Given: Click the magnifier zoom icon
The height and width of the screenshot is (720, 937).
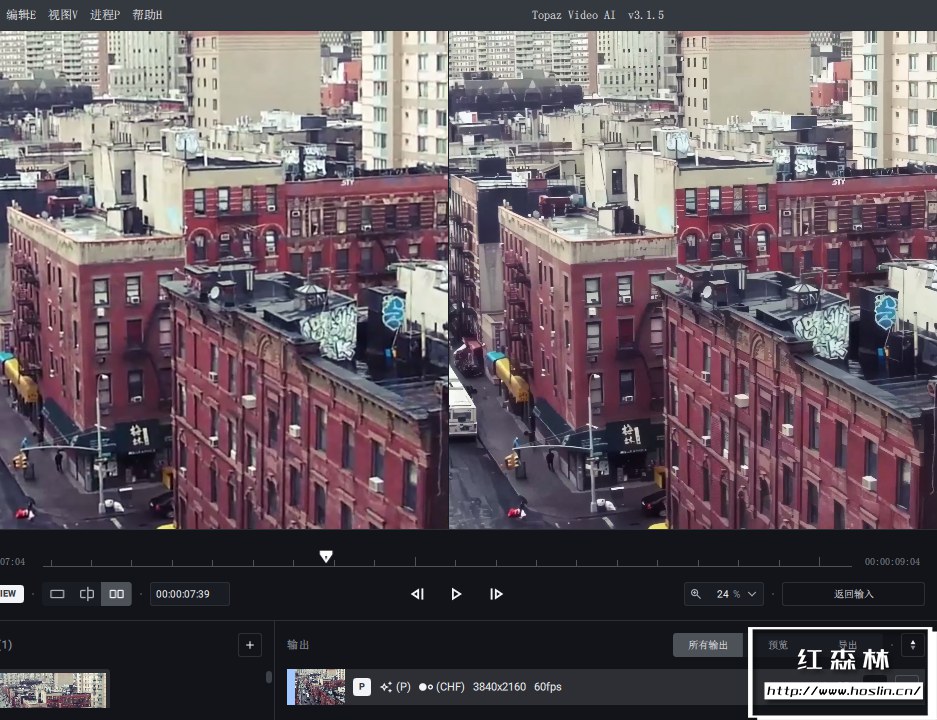Looking at the screenshot, I should click(696, 594).
